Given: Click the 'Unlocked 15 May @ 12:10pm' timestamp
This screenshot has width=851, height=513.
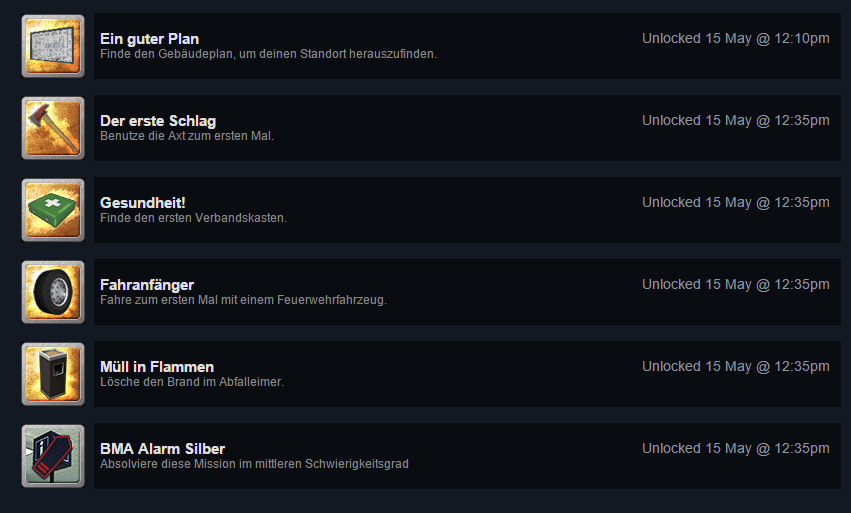Looking at the screenshot, I should tap(735, 39).
